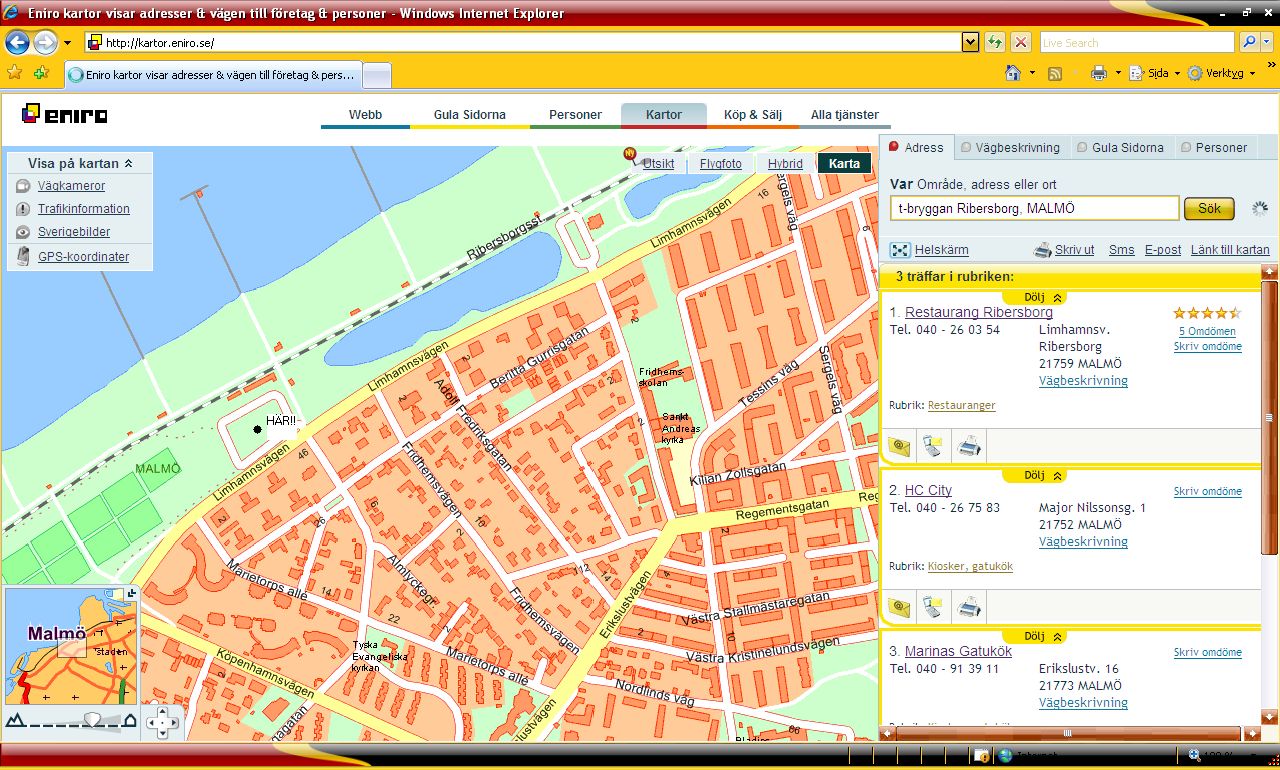Click the email envelope icon under HC City

(x=899, y=606)
